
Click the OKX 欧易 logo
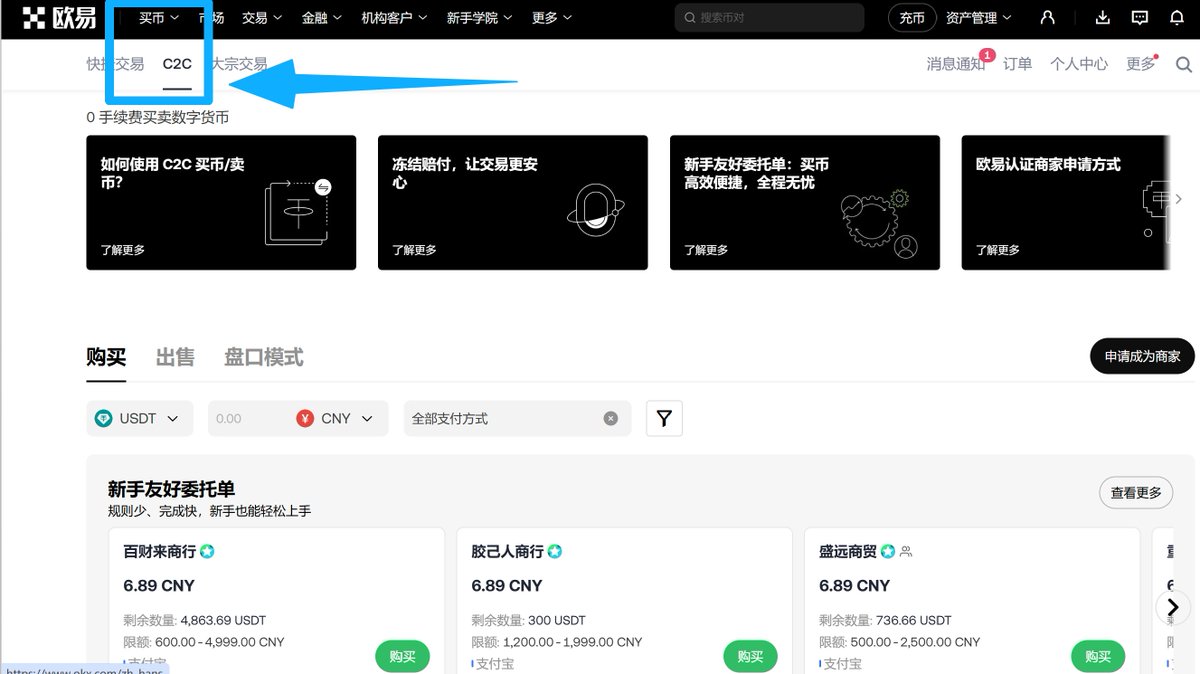tap(59, 17)
